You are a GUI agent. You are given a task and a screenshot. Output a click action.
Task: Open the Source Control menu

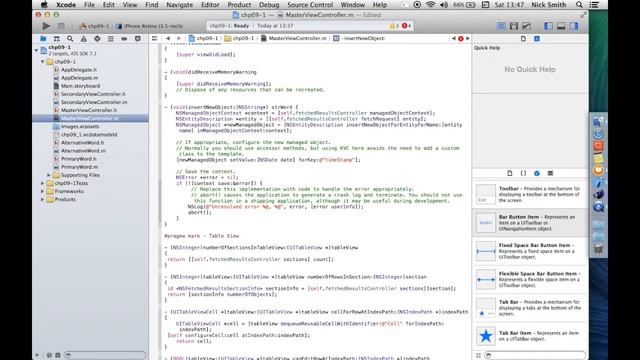click(310, 5)
